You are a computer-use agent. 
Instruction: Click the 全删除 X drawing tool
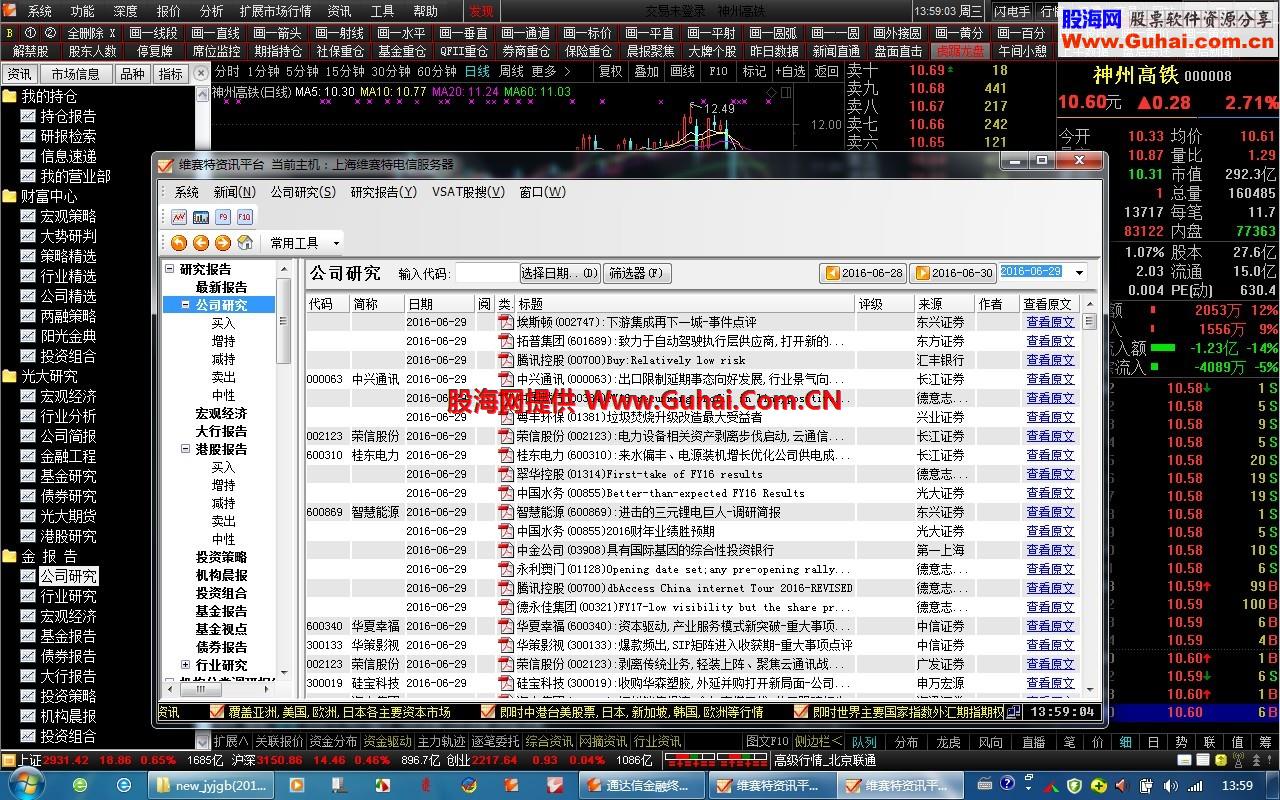[91, 33]
